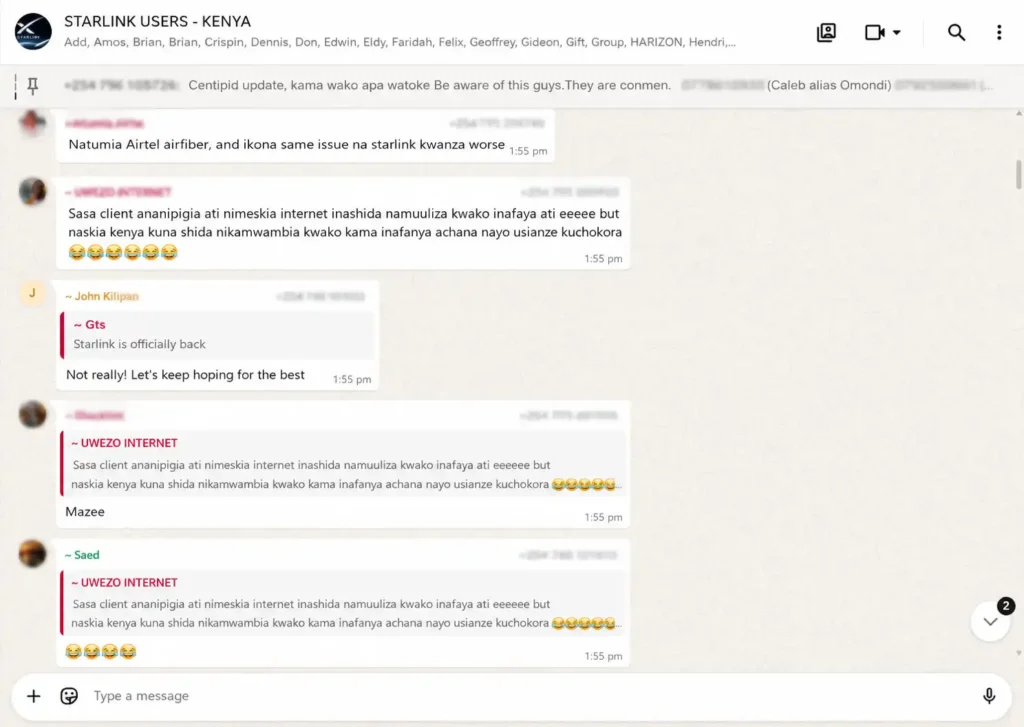This screenshot has width=1024, height=727.
Task: Click the group members list subtitle
Action: coord(400,42)
